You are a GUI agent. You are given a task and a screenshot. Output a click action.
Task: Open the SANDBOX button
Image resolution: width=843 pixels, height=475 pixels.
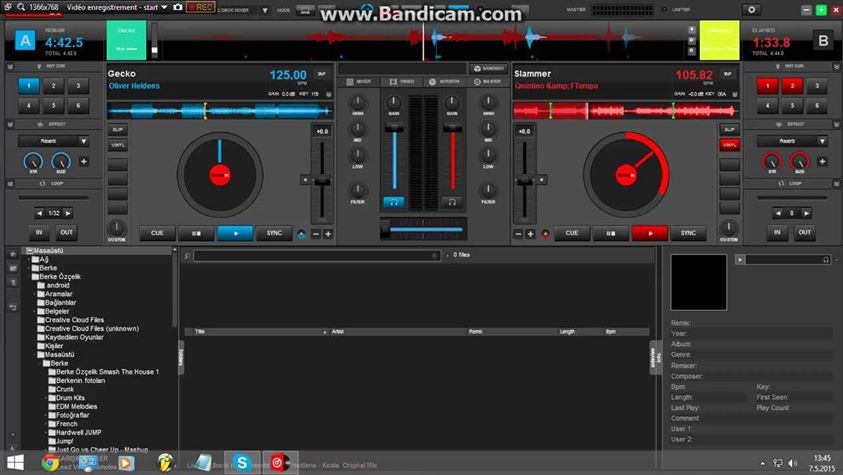point(488,68)
